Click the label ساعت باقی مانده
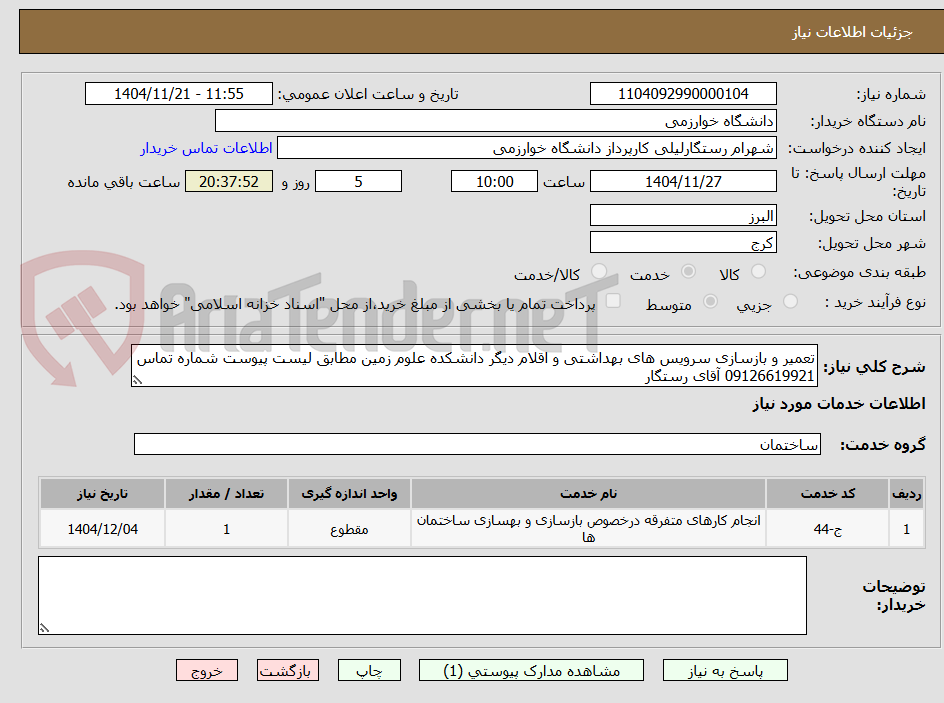 [x=123, y=182]
